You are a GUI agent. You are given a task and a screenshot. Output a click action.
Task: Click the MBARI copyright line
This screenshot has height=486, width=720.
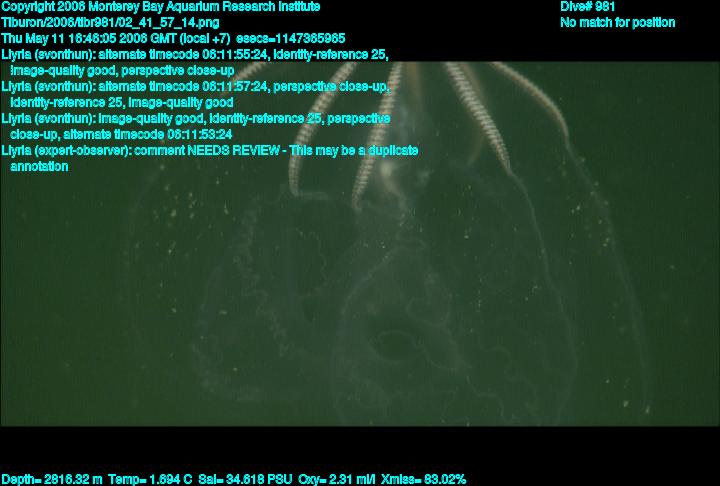pos(161,7)
